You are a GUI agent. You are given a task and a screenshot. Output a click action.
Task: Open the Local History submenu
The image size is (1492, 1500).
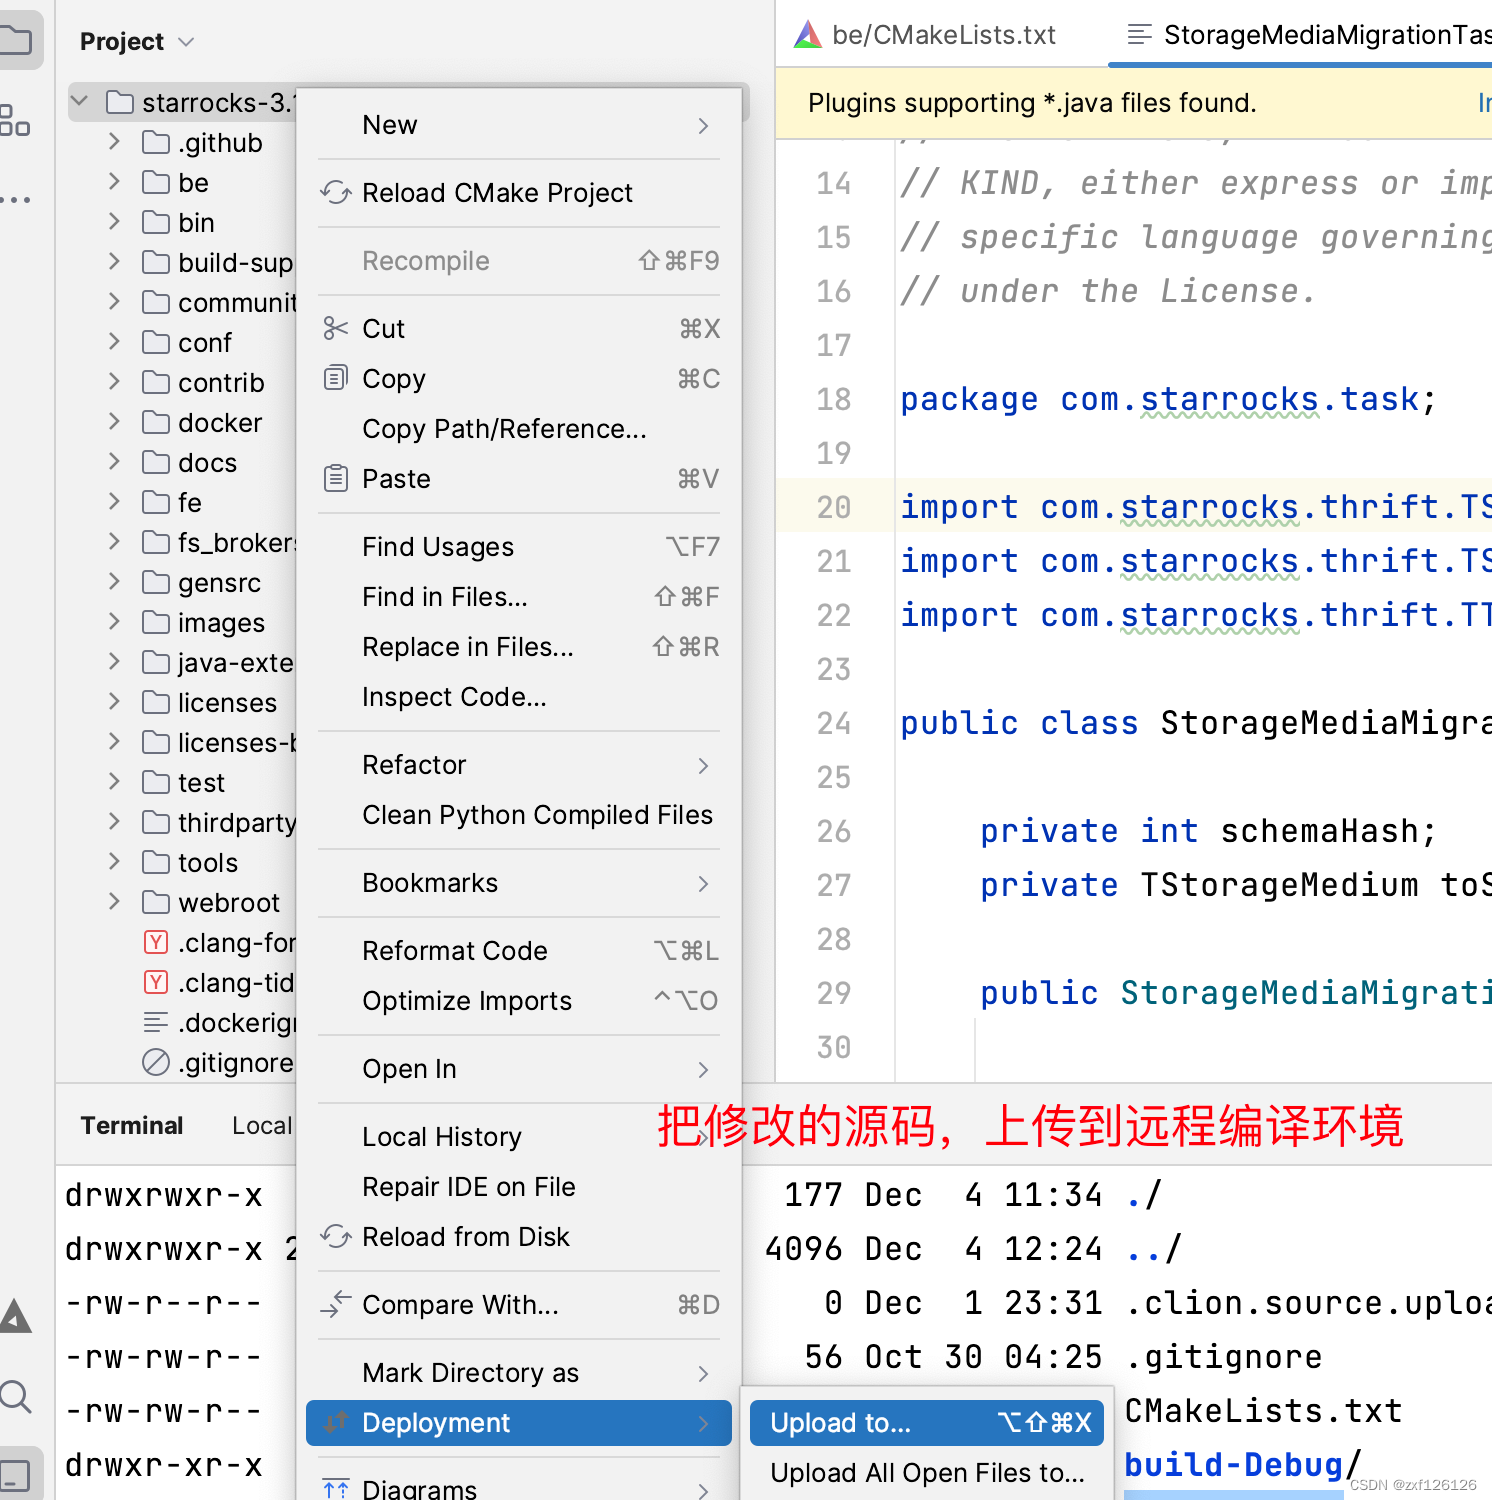click(520, 1137)
